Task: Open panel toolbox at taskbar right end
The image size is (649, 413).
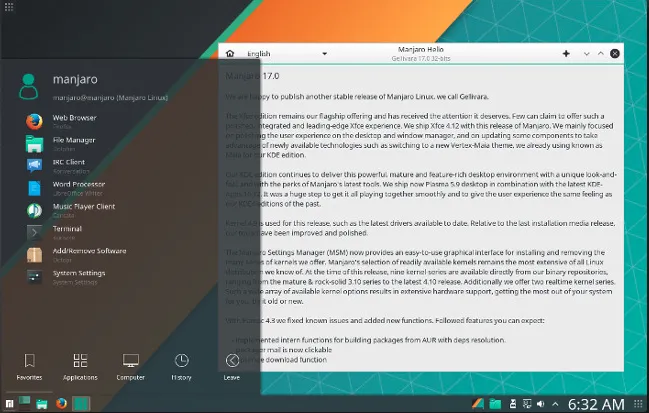Action: pyautogui.click(x=638, y=403)
